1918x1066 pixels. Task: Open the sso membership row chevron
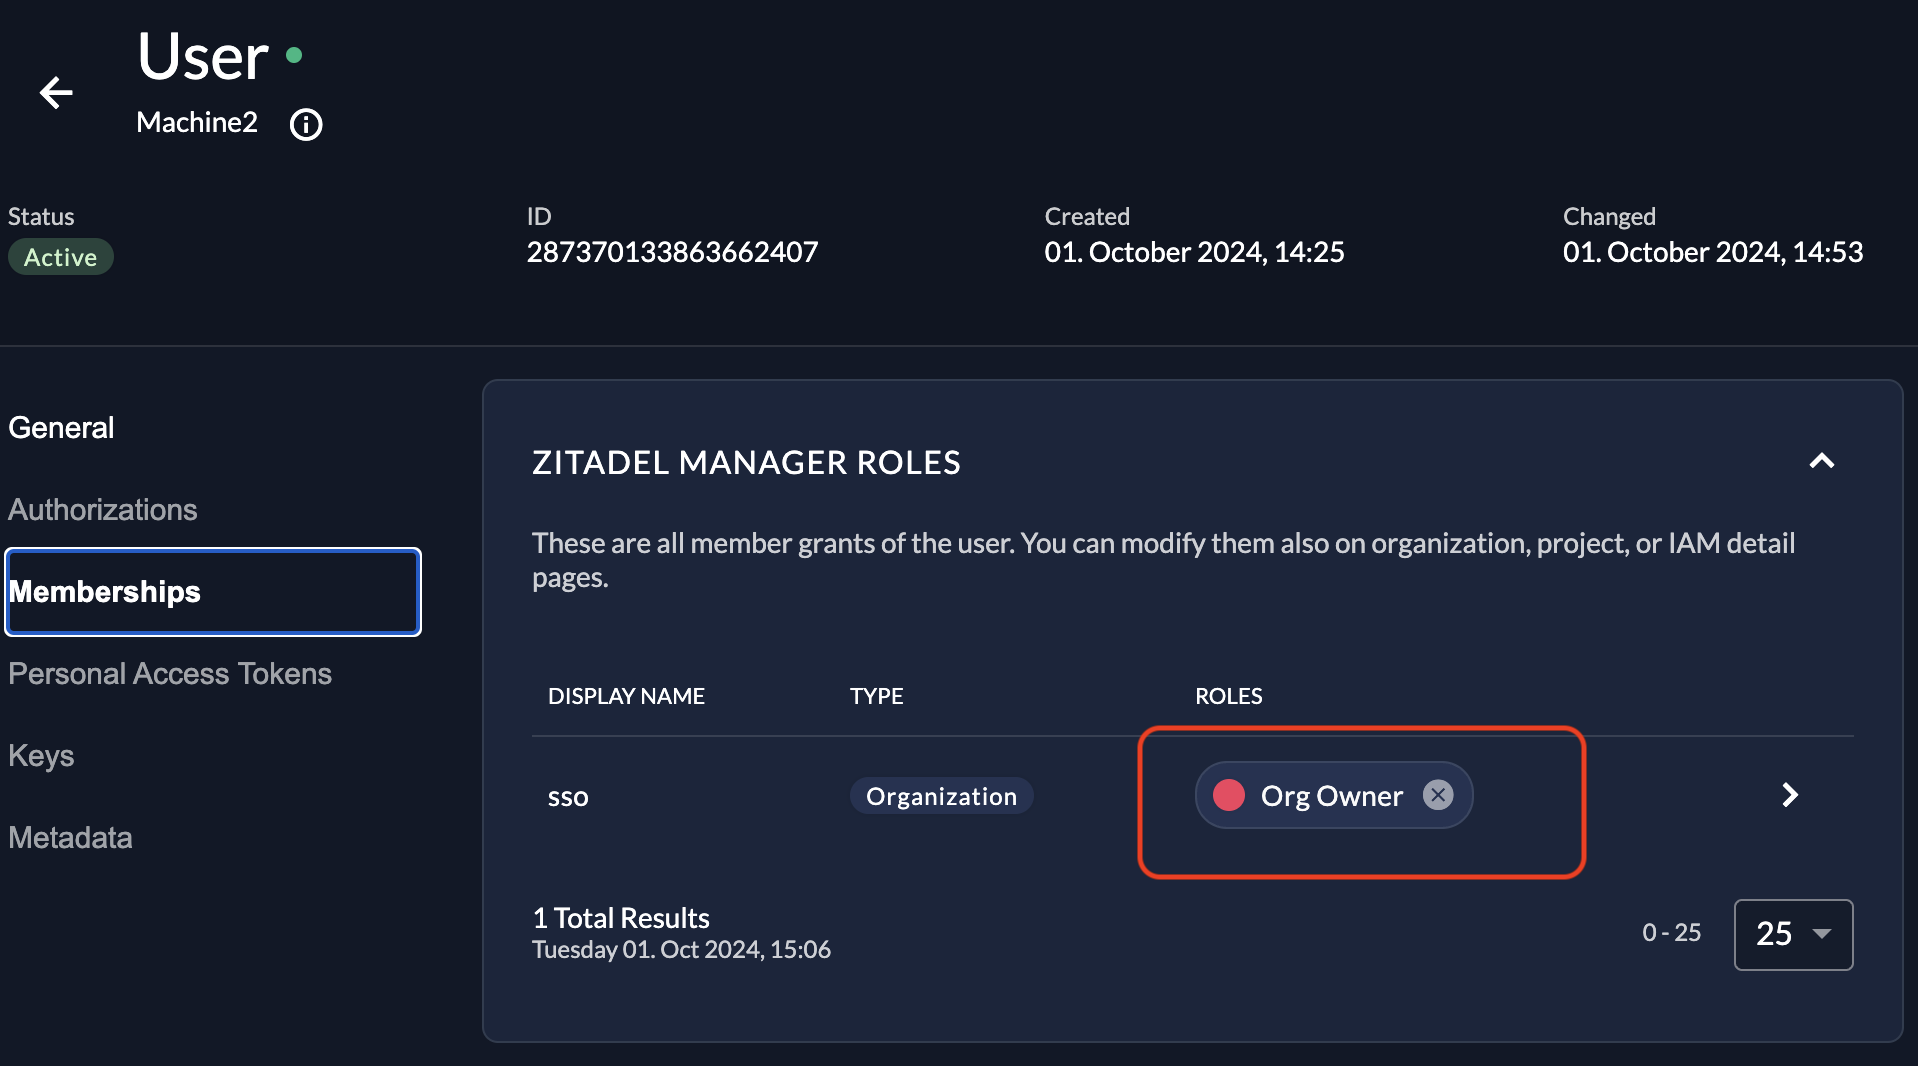coord(1789,795)
